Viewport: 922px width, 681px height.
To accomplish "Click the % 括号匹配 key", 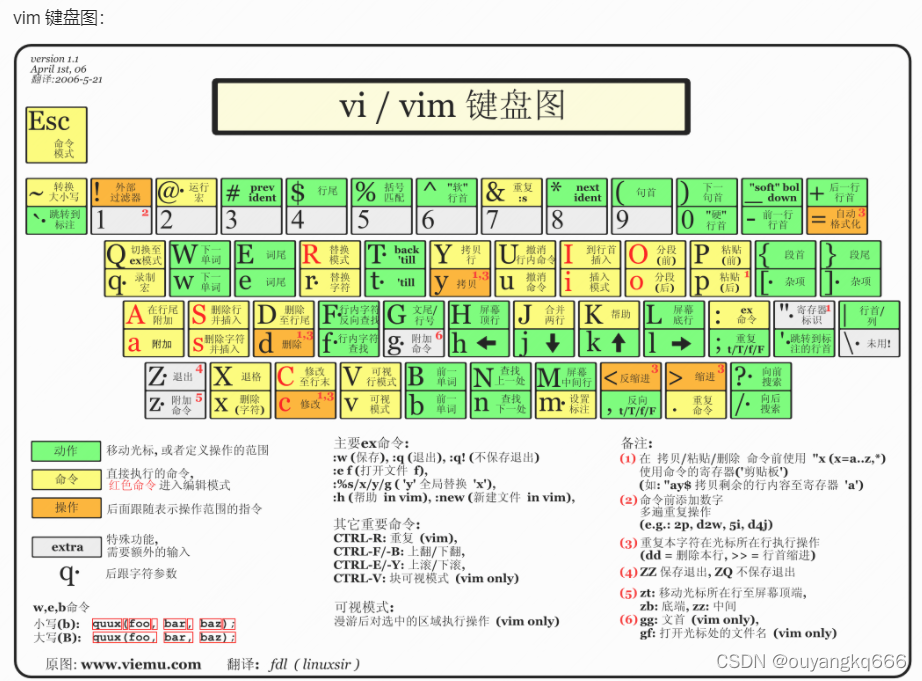I will point(382,192).
